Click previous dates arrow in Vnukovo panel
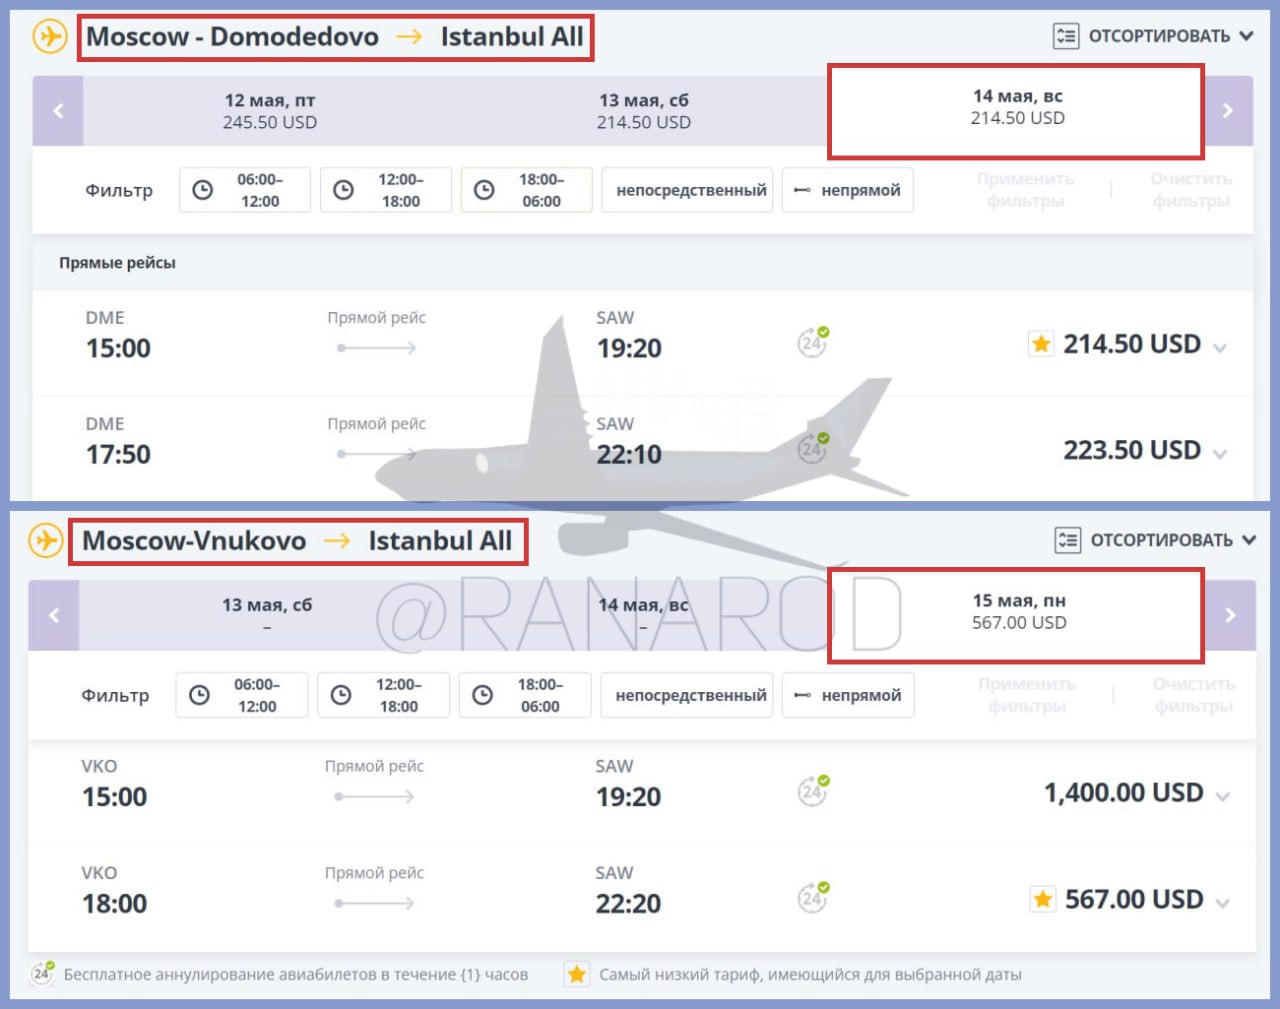This screenshot has height=1009, width=1280. click(x=54, y=615)
